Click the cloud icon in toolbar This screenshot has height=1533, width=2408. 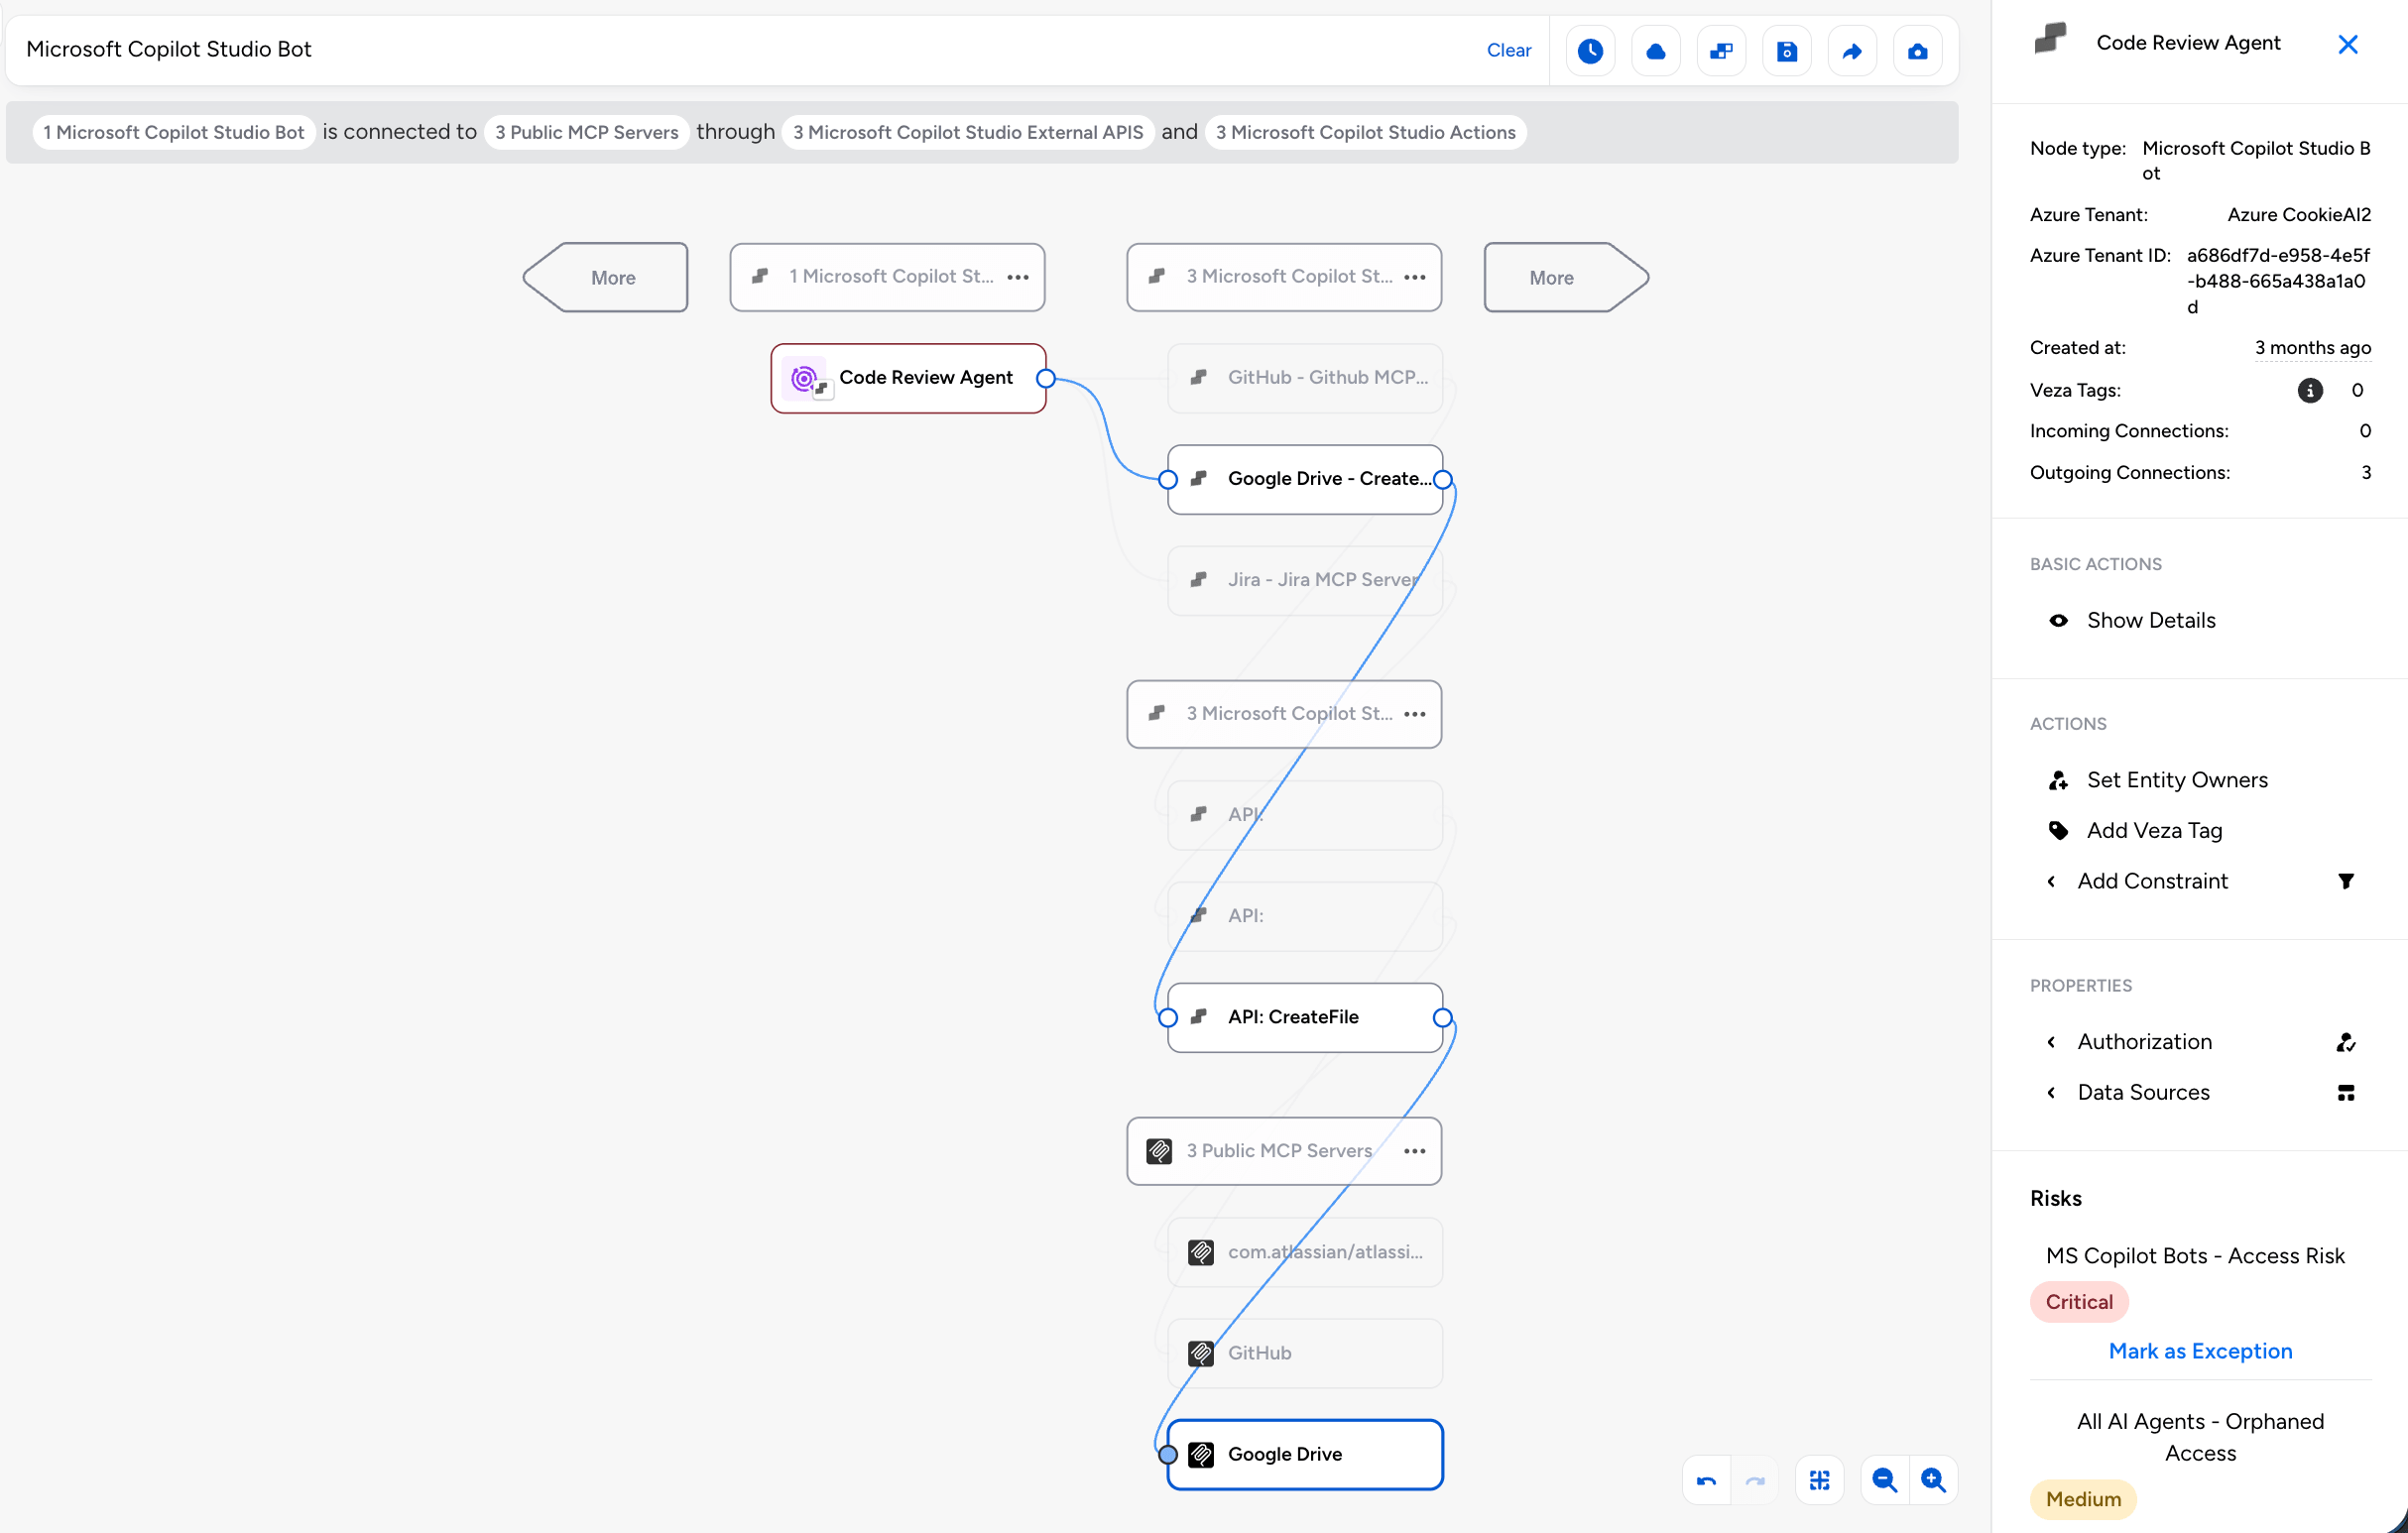click(1655, 51)
